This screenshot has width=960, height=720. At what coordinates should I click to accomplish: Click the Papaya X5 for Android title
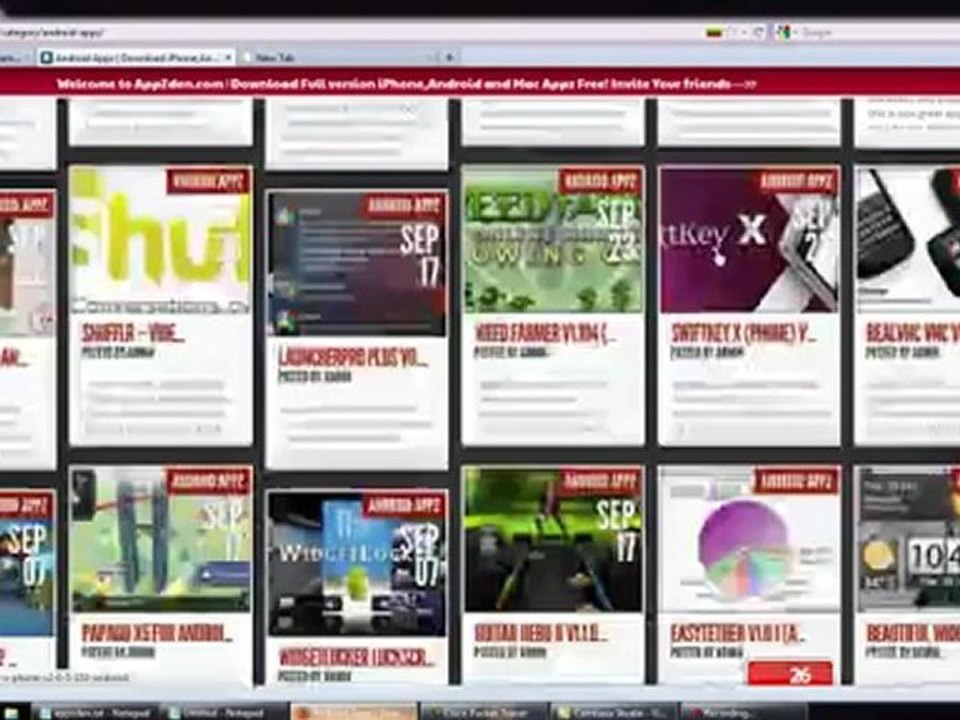point(157,632)
